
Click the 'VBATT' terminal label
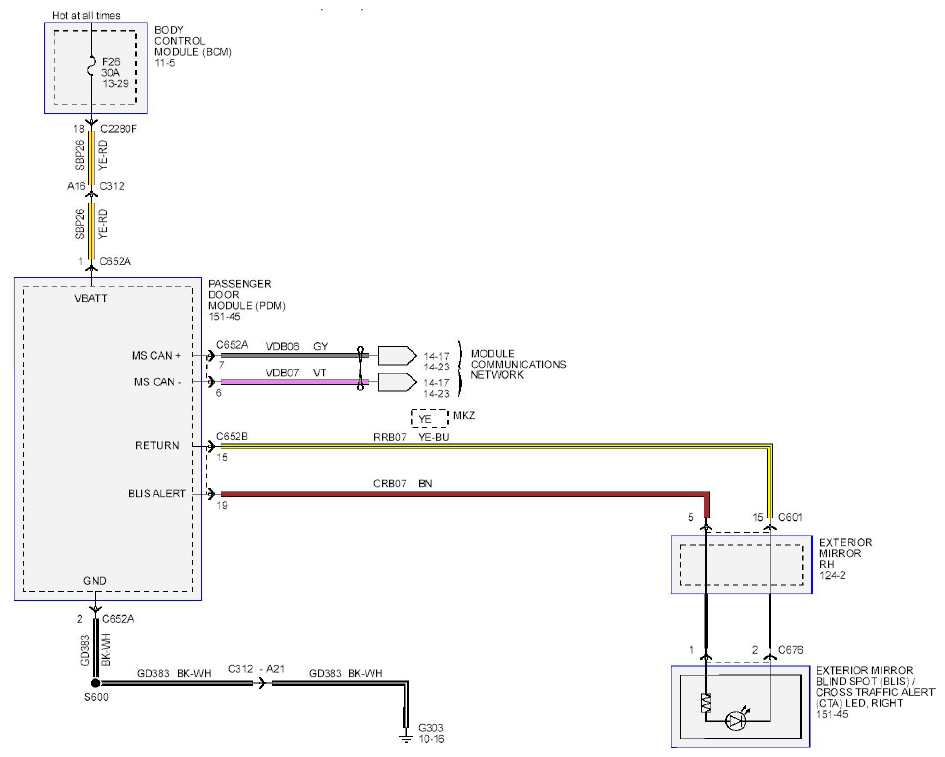pyautogui.click(x=91, y=298)
